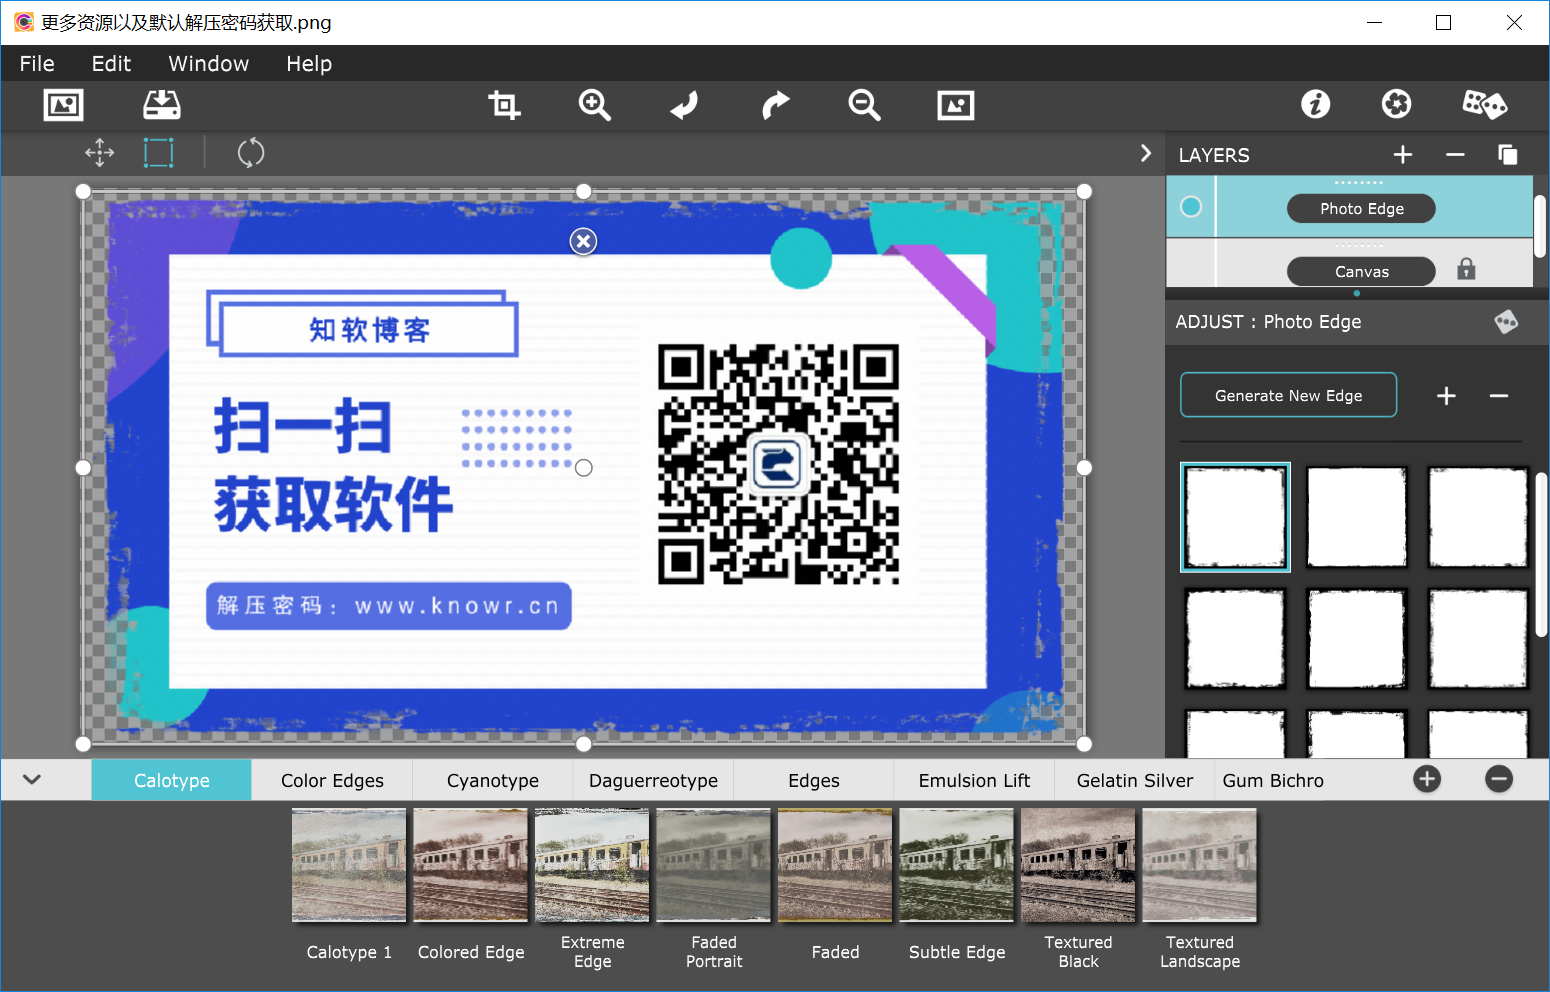The height and width of the screenshot is (992, 1550).
Task: Open the Window menu
Action: pos(208,63)
